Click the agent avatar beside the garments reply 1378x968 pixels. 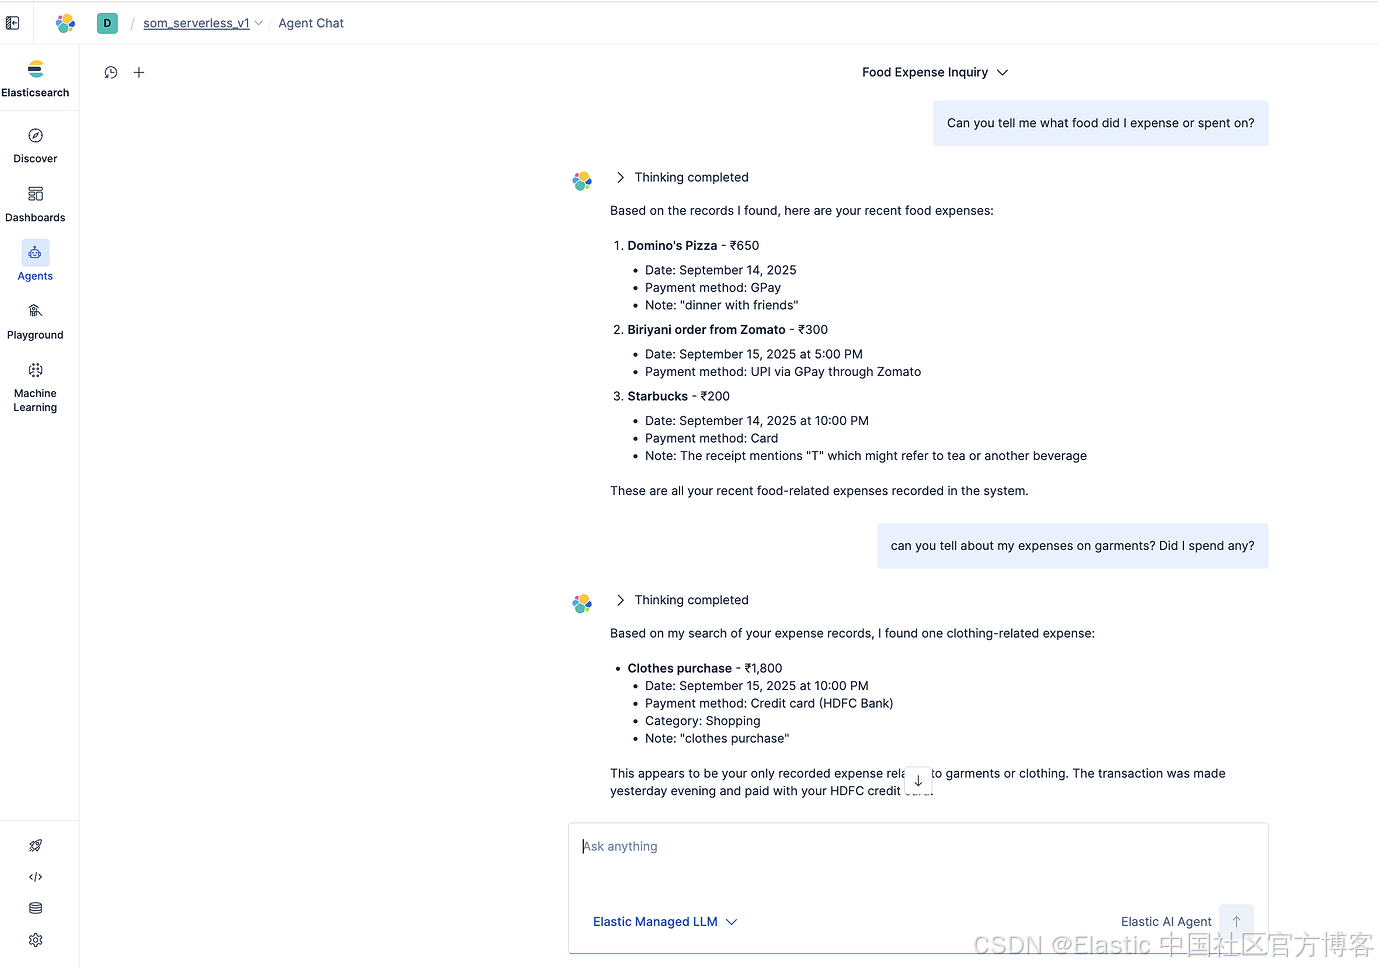582,604
